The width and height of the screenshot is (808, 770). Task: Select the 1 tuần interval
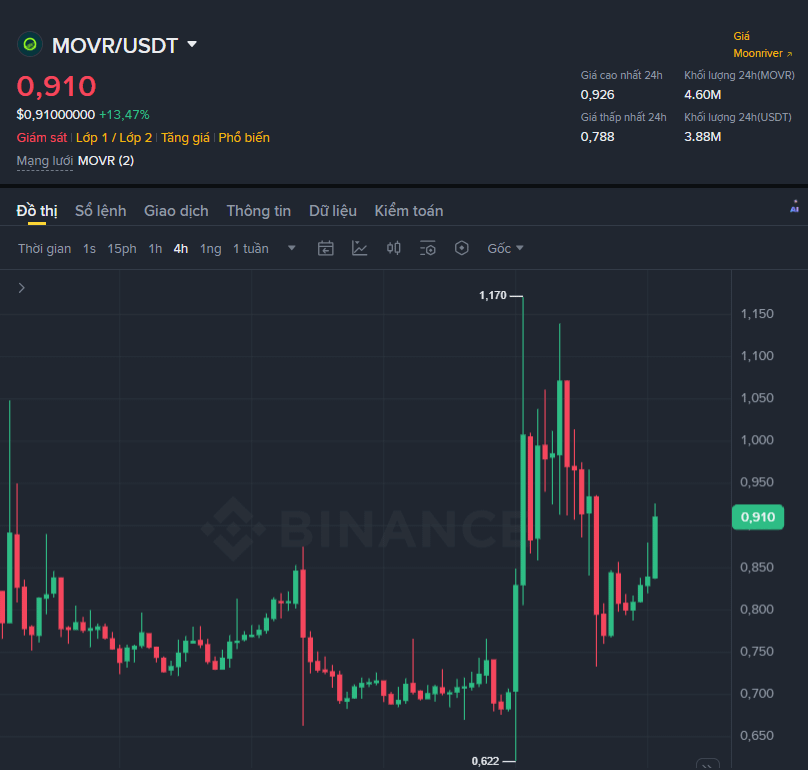(x=250, y=248)
